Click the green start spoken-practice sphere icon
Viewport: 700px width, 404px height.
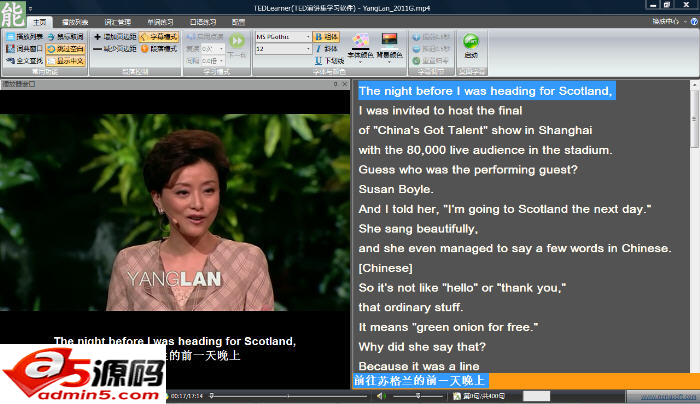coord(471,41)
